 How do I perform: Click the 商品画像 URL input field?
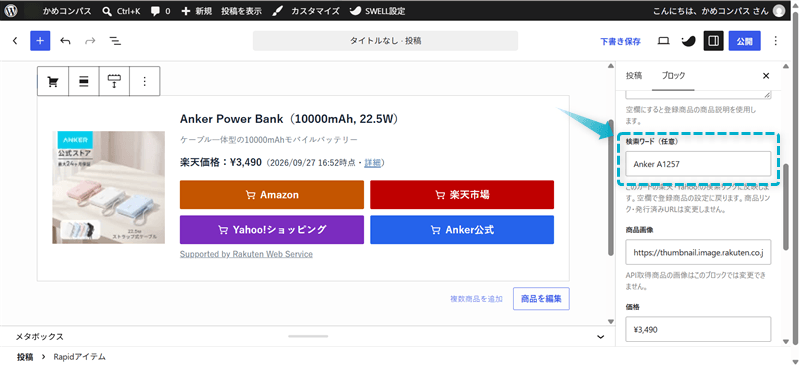pyautogui.click(x=698, y=252)
